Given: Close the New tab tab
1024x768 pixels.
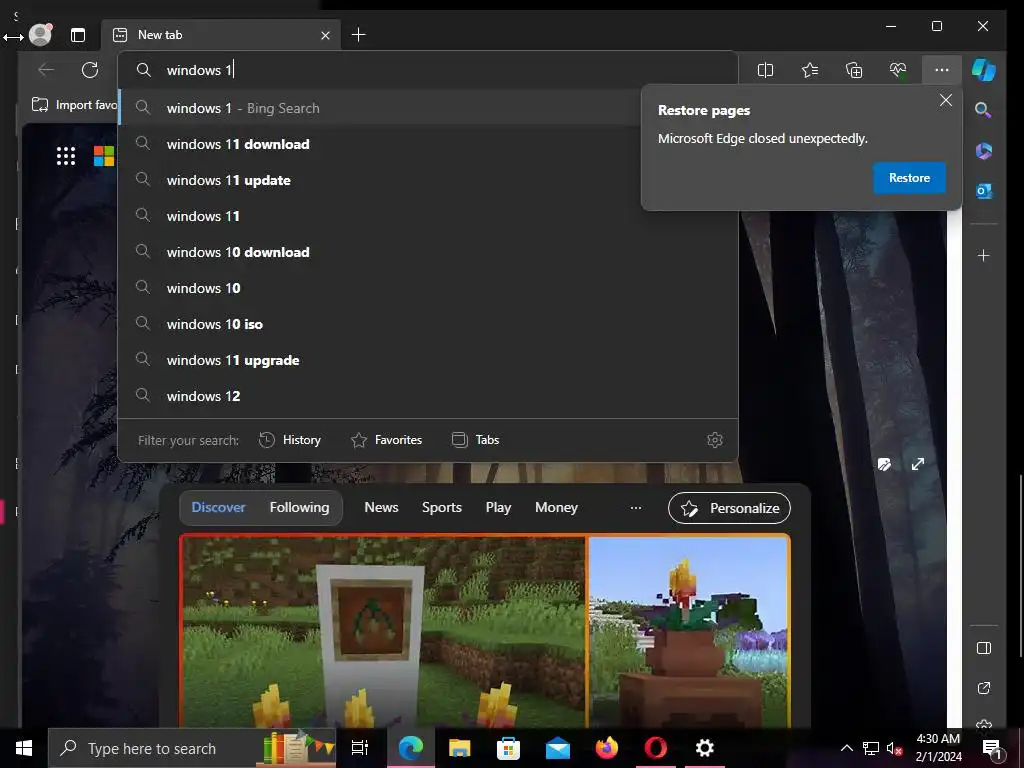Looking at the screenshot, I should coord(325,35).
